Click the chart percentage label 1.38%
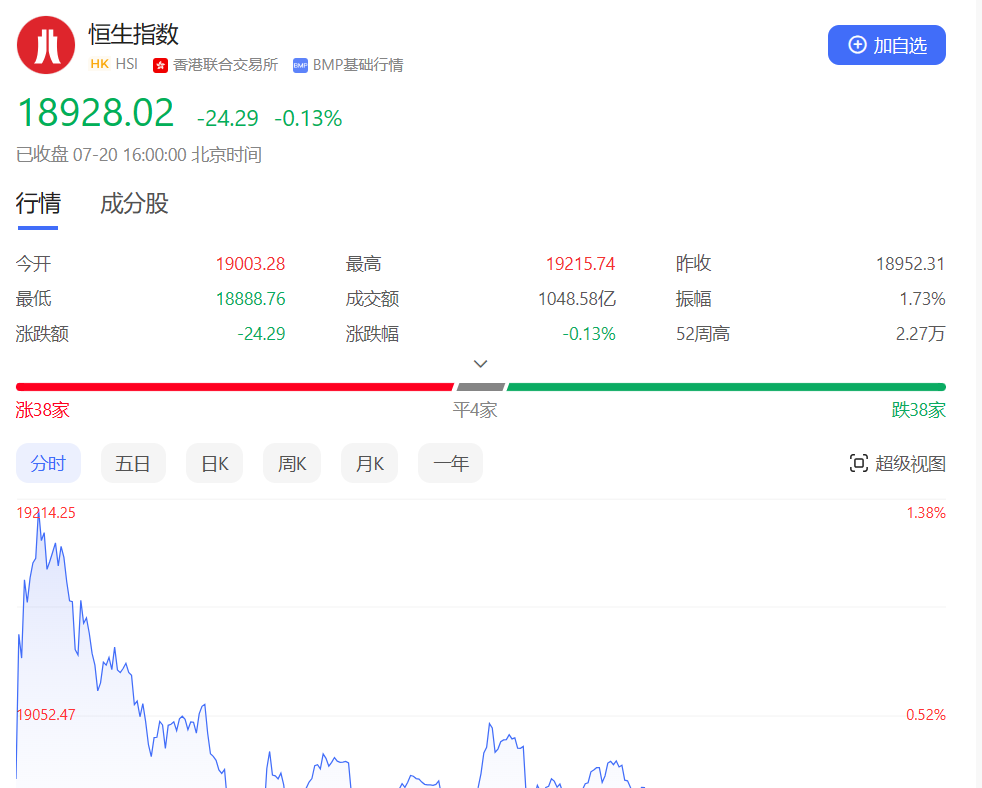 (926, 513)
